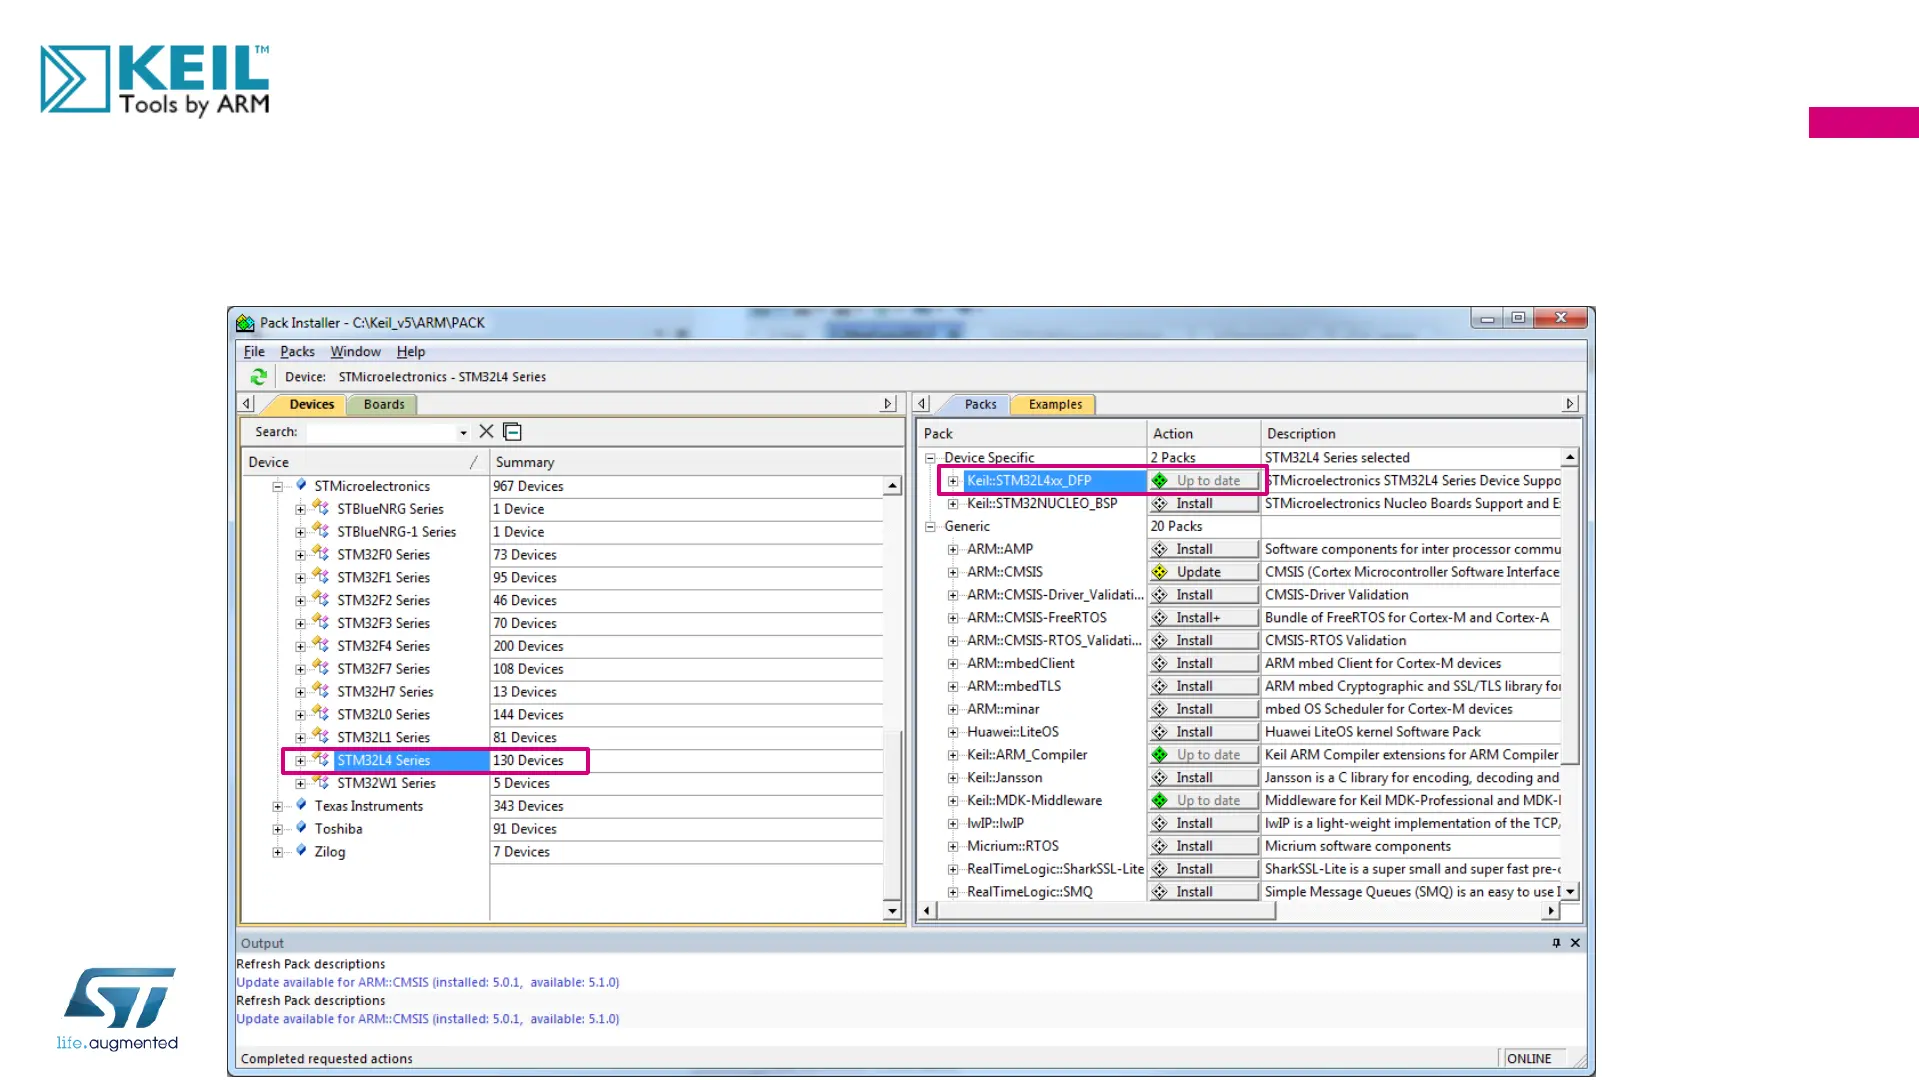Click the STM32F4 Series device icon
Viewport: 1919px width, 1080px height.
tap(321, 646)
